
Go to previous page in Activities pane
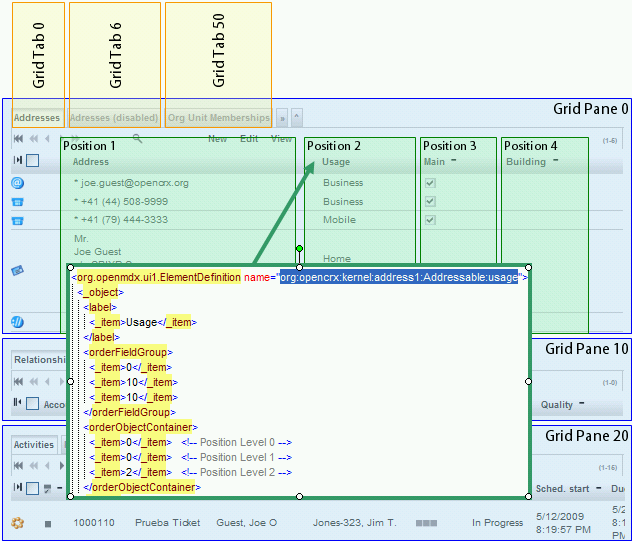(48, 466)
